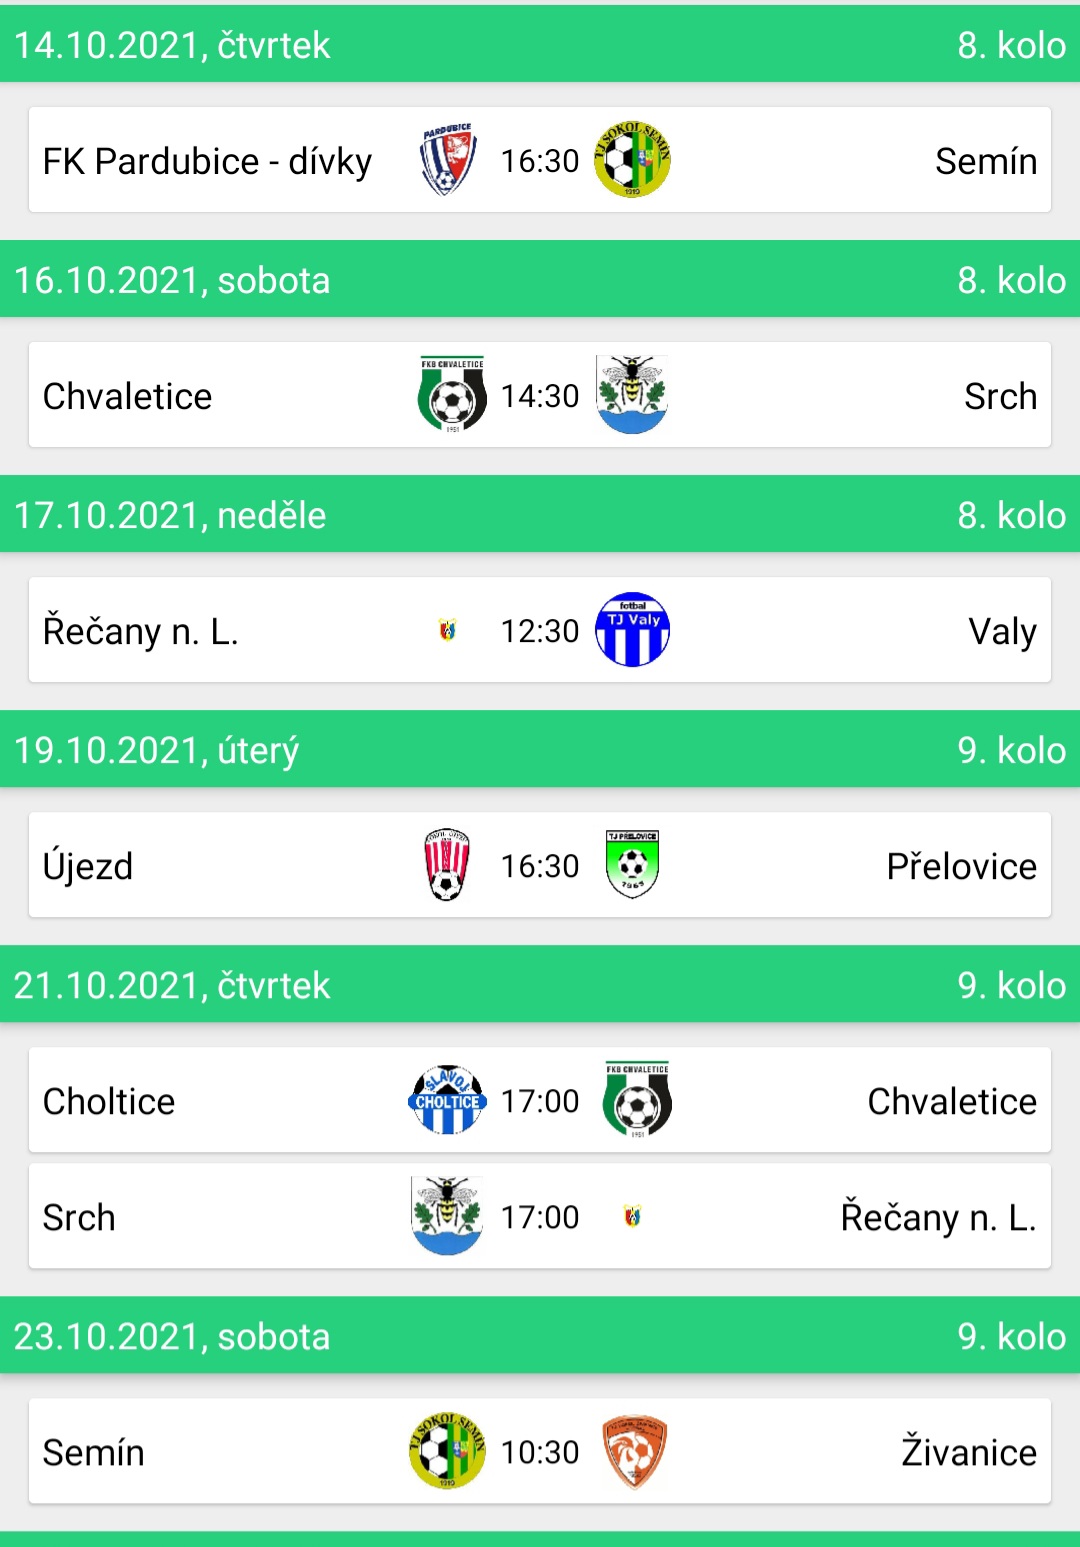Open the FK Pardubice - dívky team name
1080x1547 pixels.
[x=207, y=161]
